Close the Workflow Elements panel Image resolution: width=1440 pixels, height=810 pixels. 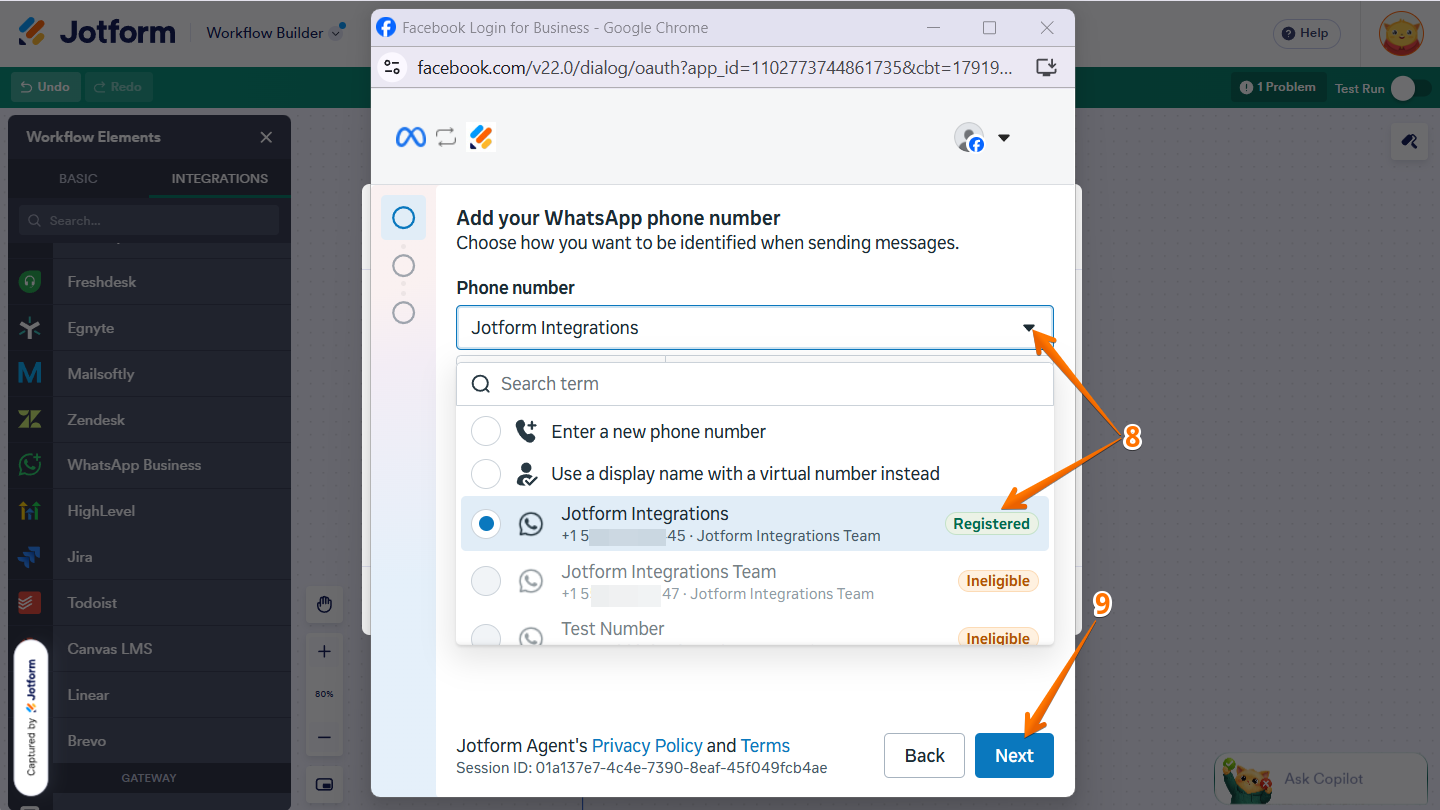[266, 137]
